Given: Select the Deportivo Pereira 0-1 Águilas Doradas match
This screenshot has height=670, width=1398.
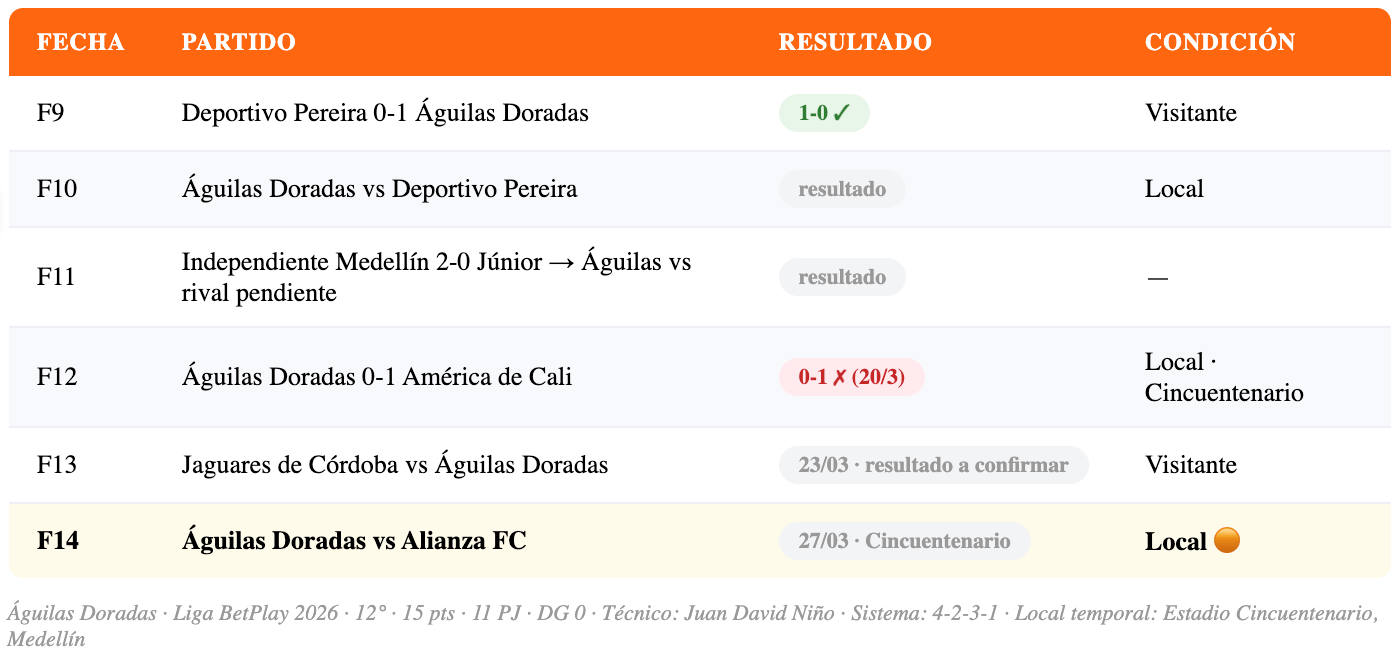Looking at the screenshot, I should coord(385,113).
